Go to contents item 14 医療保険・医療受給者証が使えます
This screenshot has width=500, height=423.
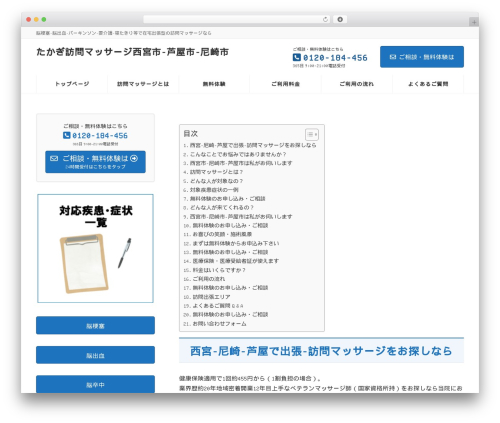pos(236,261)
